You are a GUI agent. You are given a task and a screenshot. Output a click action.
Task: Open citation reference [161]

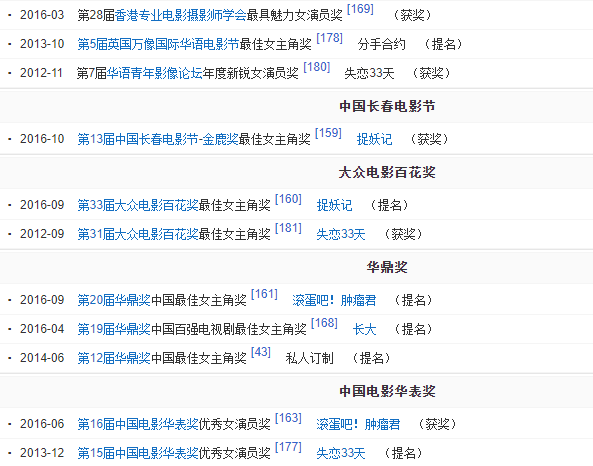pos(264,294)
